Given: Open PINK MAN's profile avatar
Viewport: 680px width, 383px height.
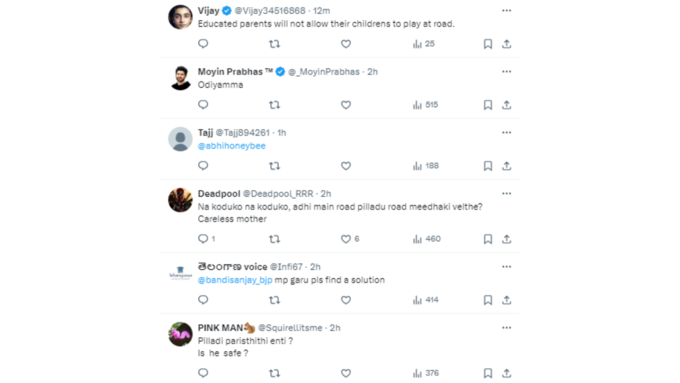Looking at the screenshot, I should click(180, 334).
